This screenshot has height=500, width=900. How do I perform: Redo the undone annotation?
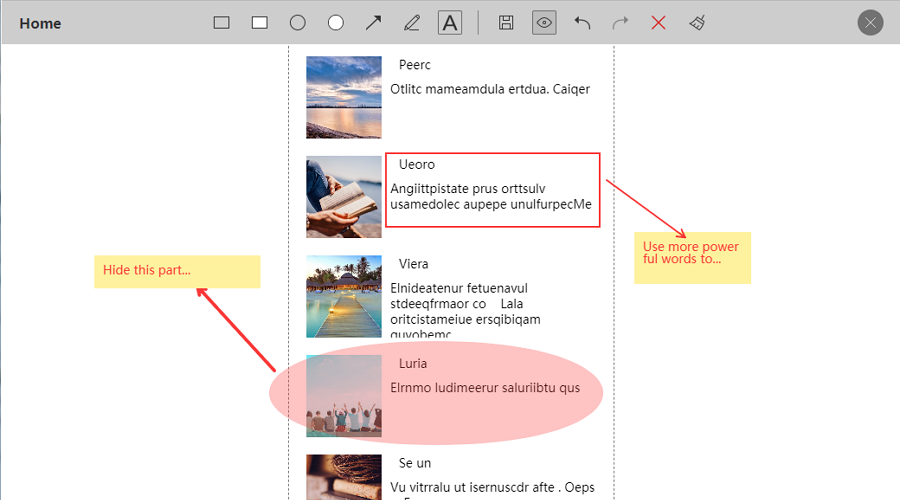(620, 23)
